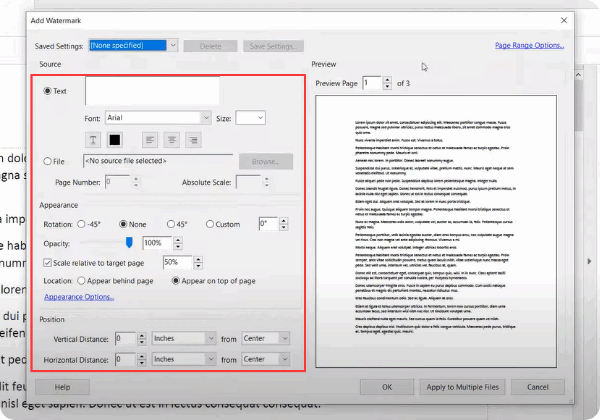The image size is (600, 420).
Task: Click the opacity 100% value field
Action: click(157, 243)
